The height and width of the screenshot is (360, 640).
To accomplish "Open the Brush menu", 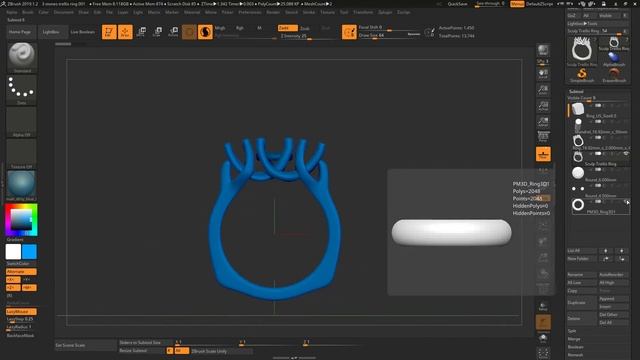I will [28, 12].
